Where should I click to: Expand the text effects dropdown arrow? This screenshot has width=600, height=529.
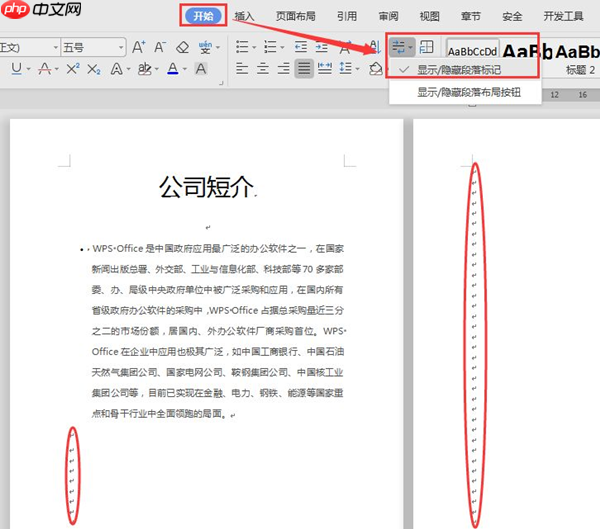tap(128, 69)
